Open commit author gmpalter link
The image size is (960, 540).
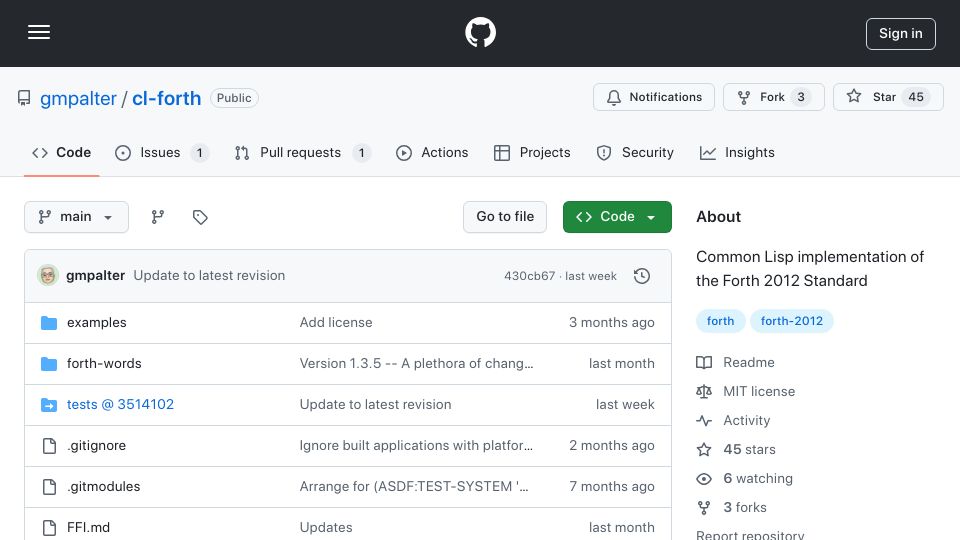96,276
